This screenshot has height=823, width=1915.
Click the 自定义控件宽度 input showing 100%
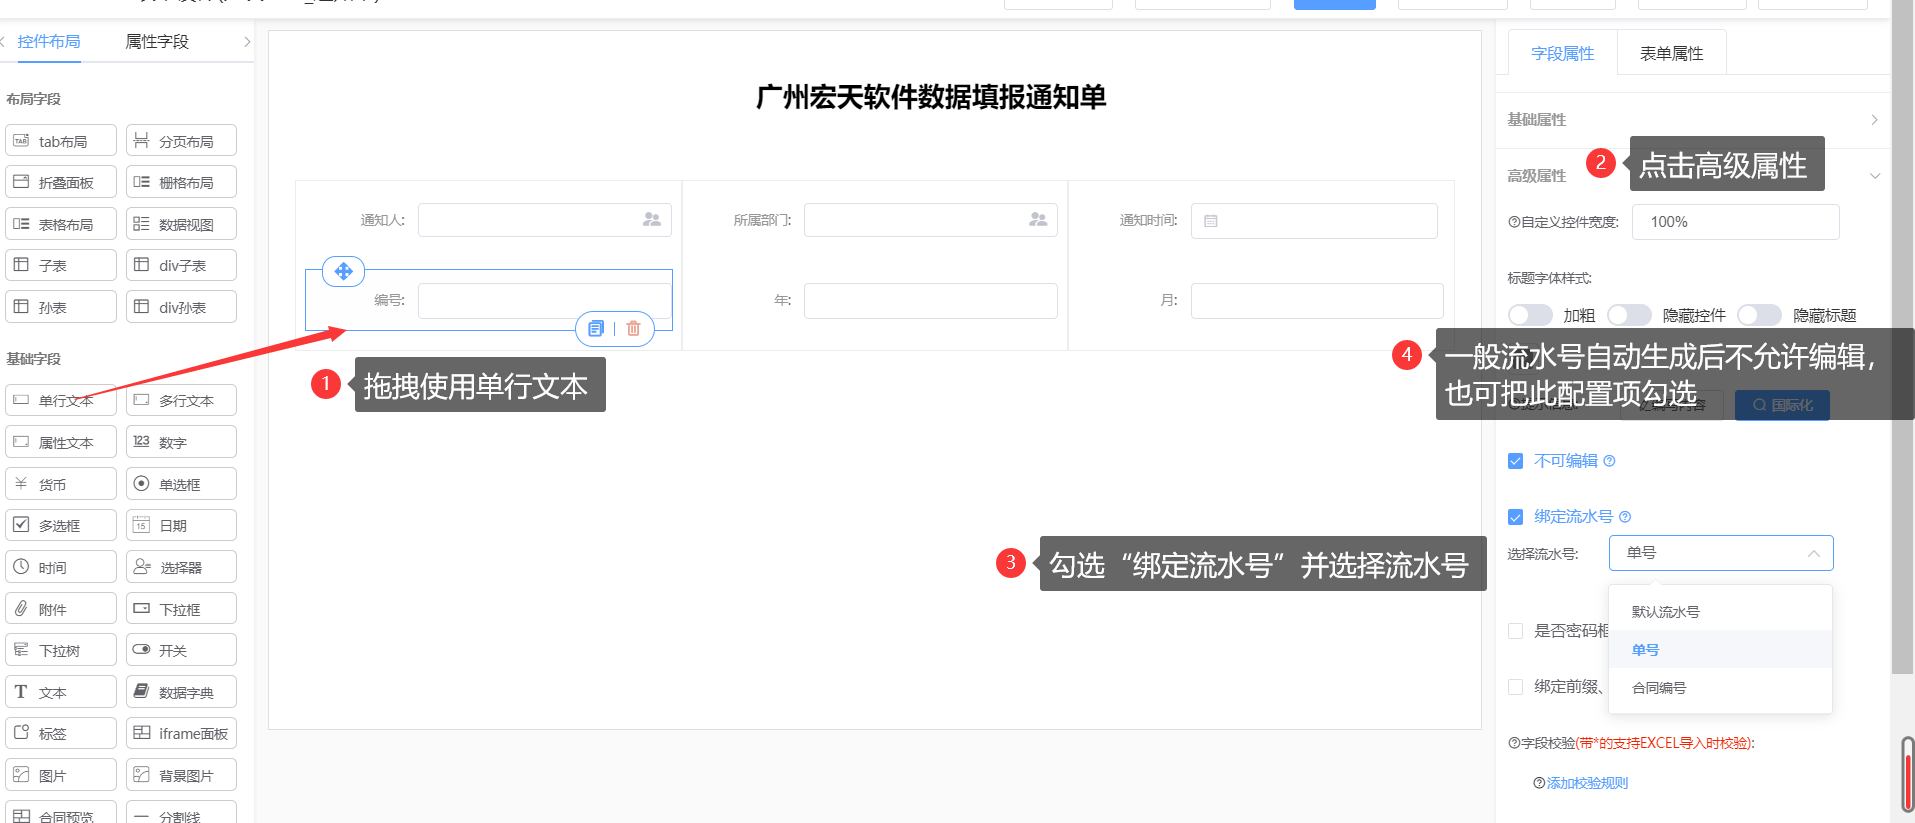1734,222
